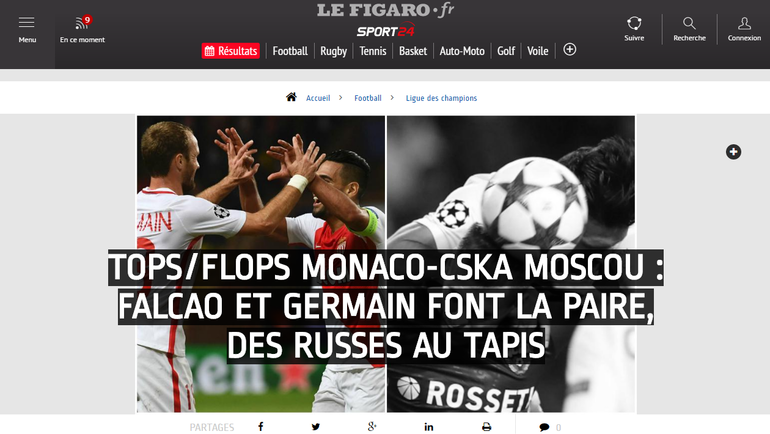Print the article with printer icon

point(486,427)
